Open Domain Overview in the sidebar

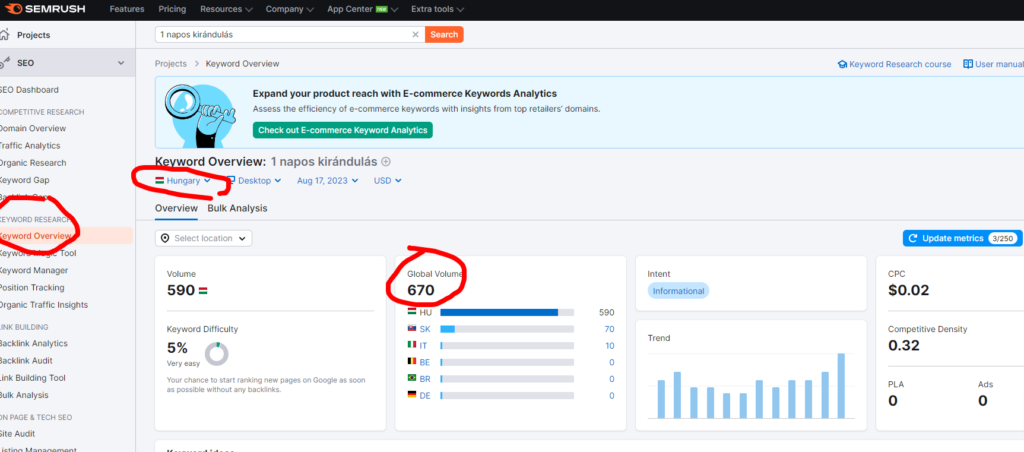coord(33,128)
